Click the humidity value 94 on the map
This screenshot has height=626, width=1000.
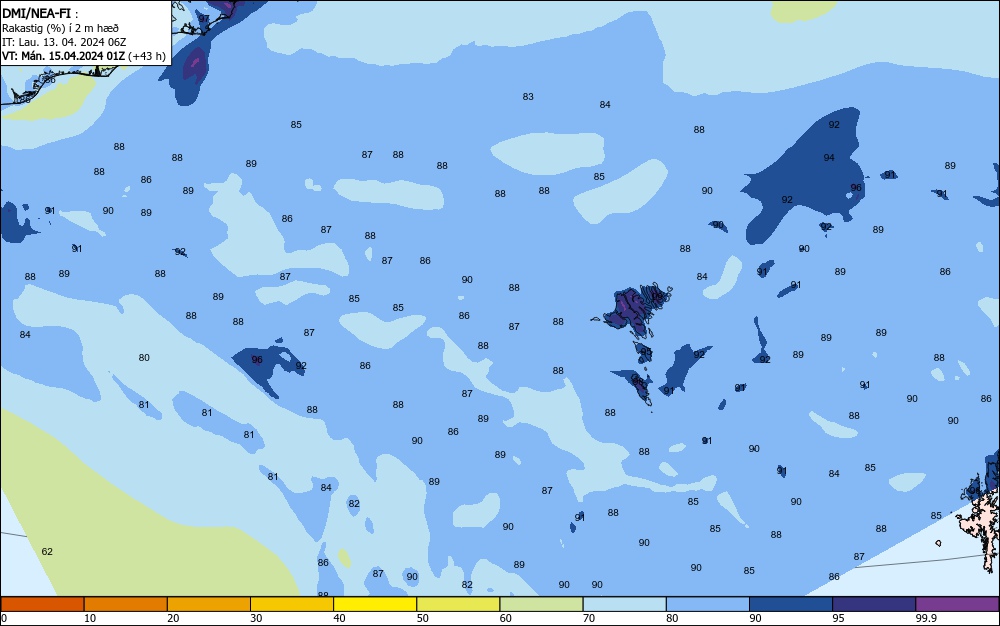click(x=829, y=157)
